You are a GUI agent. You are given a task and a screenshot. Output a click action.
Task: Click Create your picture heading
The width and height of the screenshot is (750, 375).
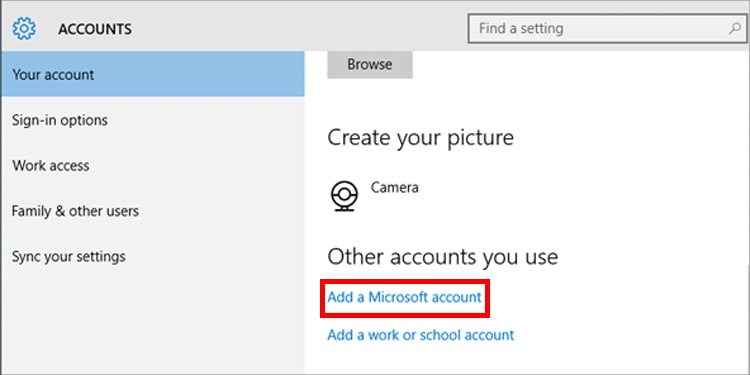click(420, 138)
